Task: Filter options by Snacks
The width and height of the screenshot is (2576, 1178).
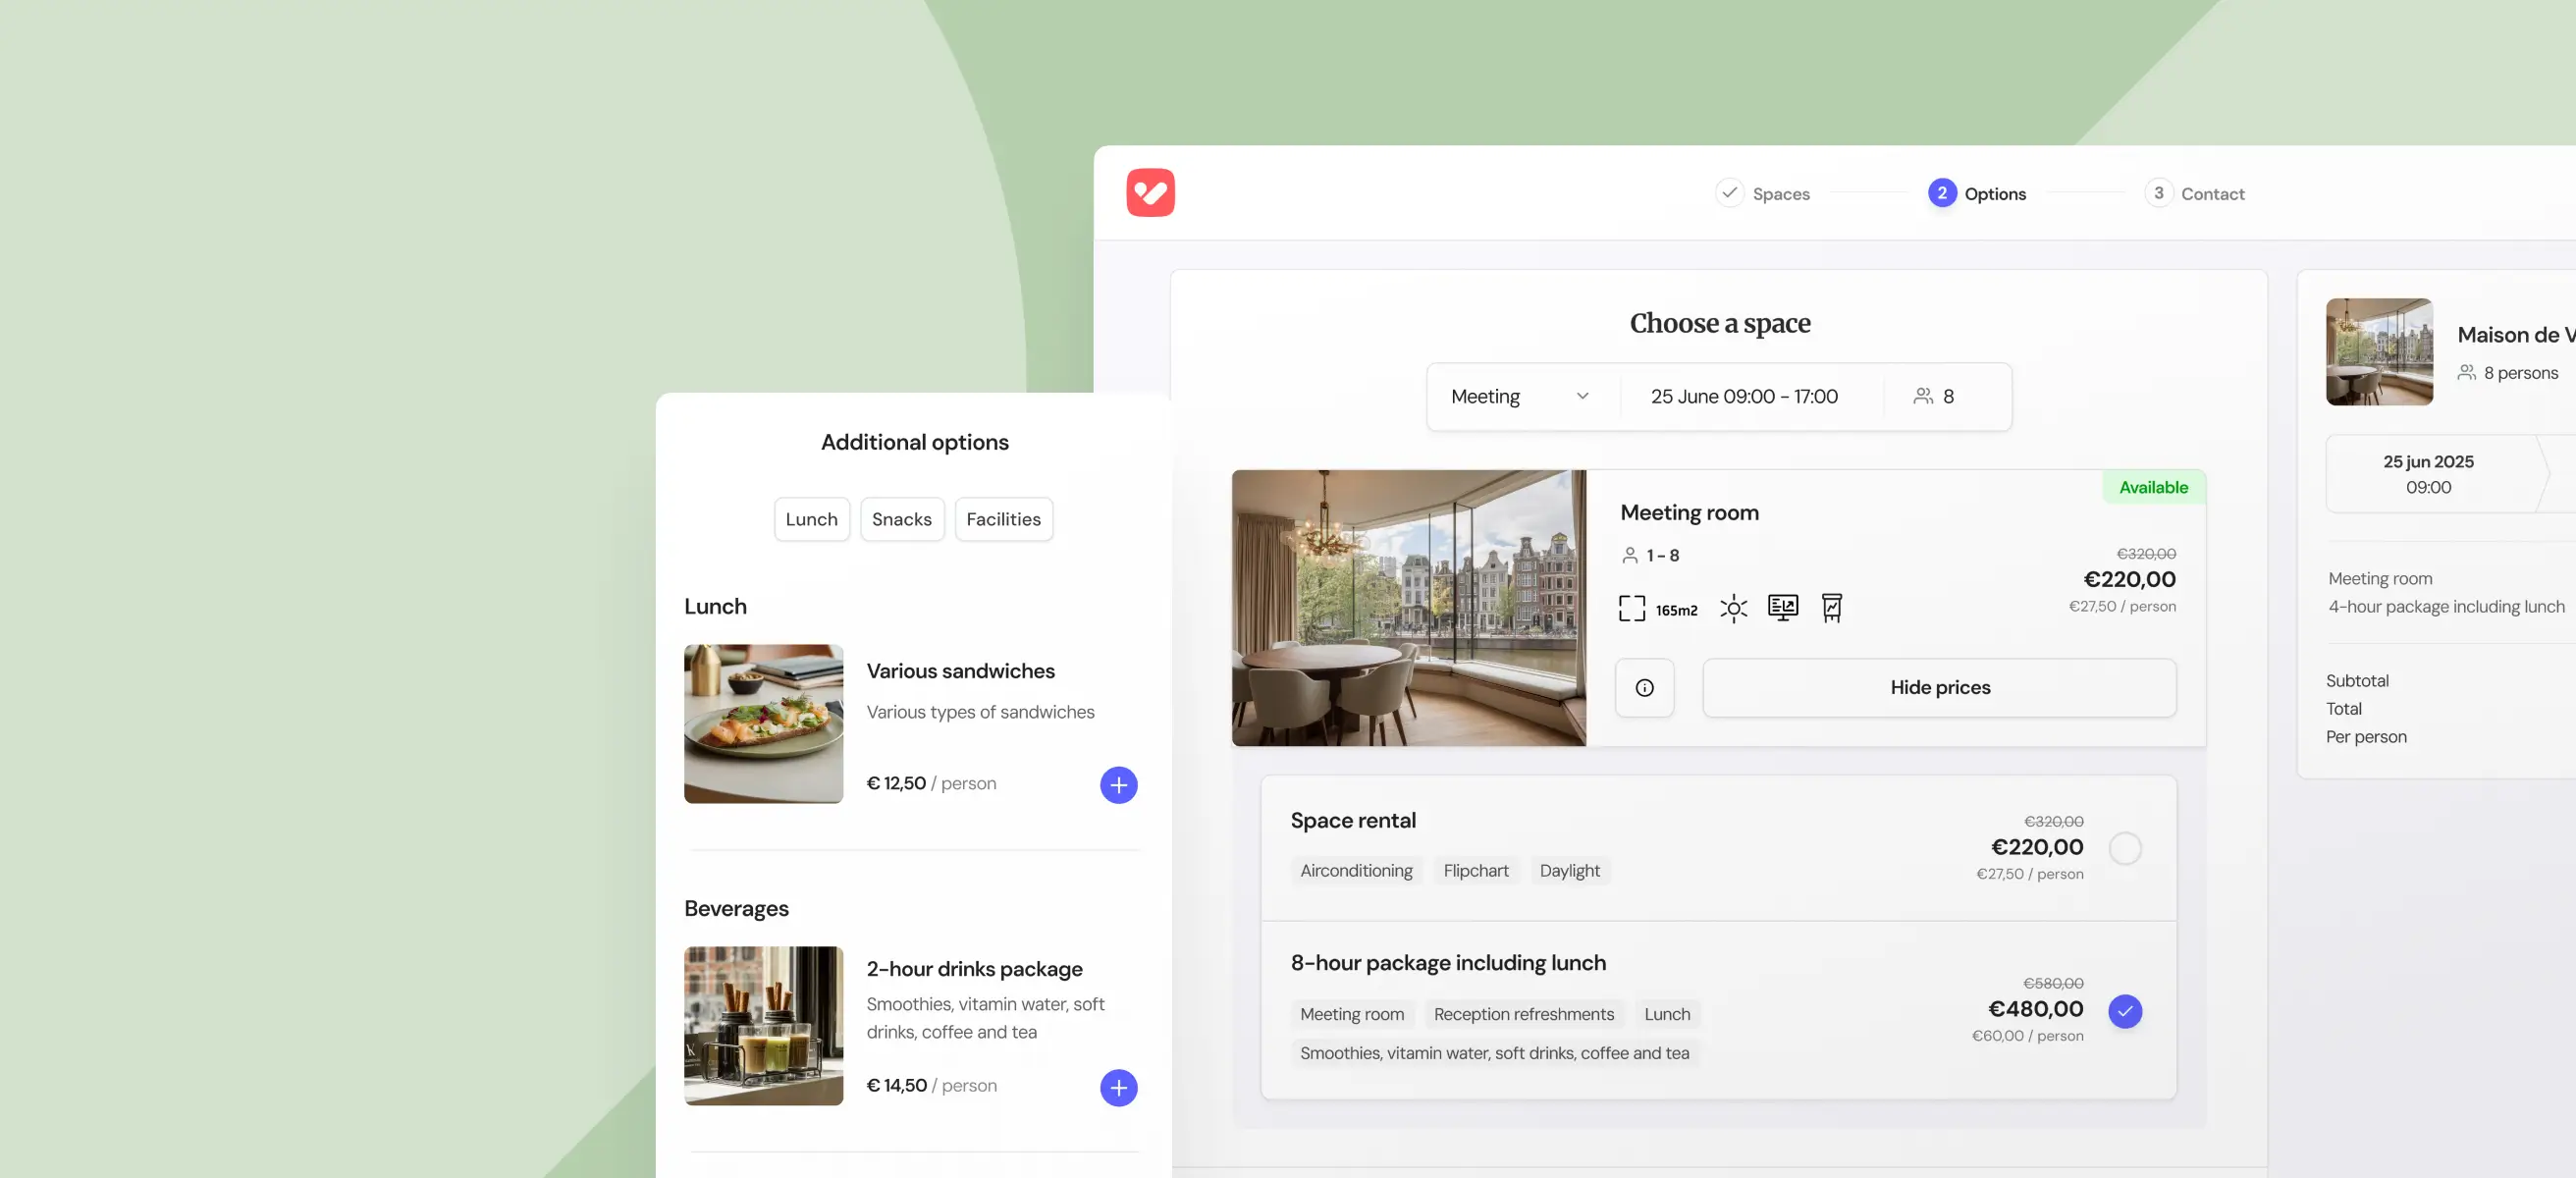Action: click(901, 519)
